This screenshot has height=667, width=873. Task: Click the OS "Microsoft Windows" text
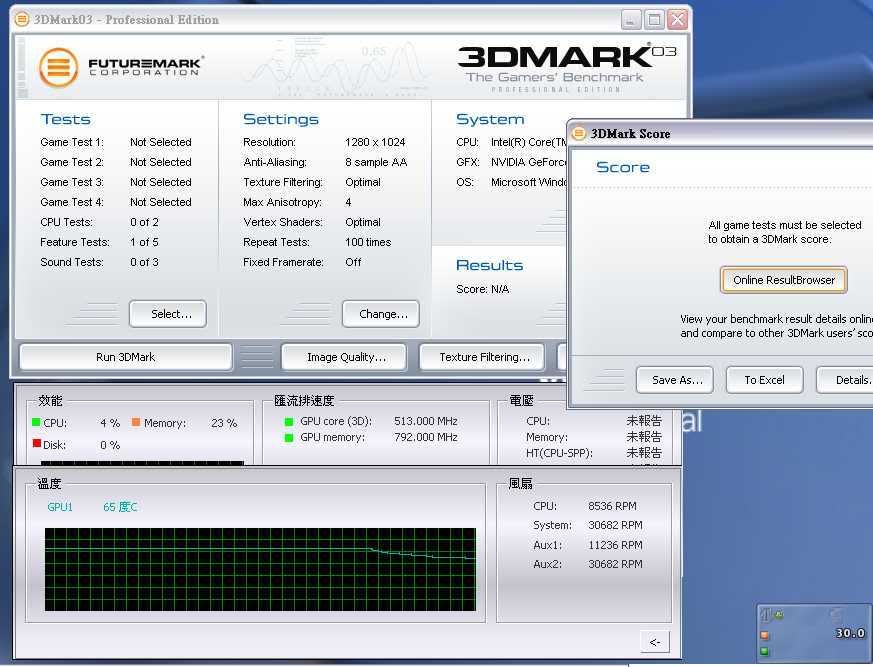tap(528, 182)
